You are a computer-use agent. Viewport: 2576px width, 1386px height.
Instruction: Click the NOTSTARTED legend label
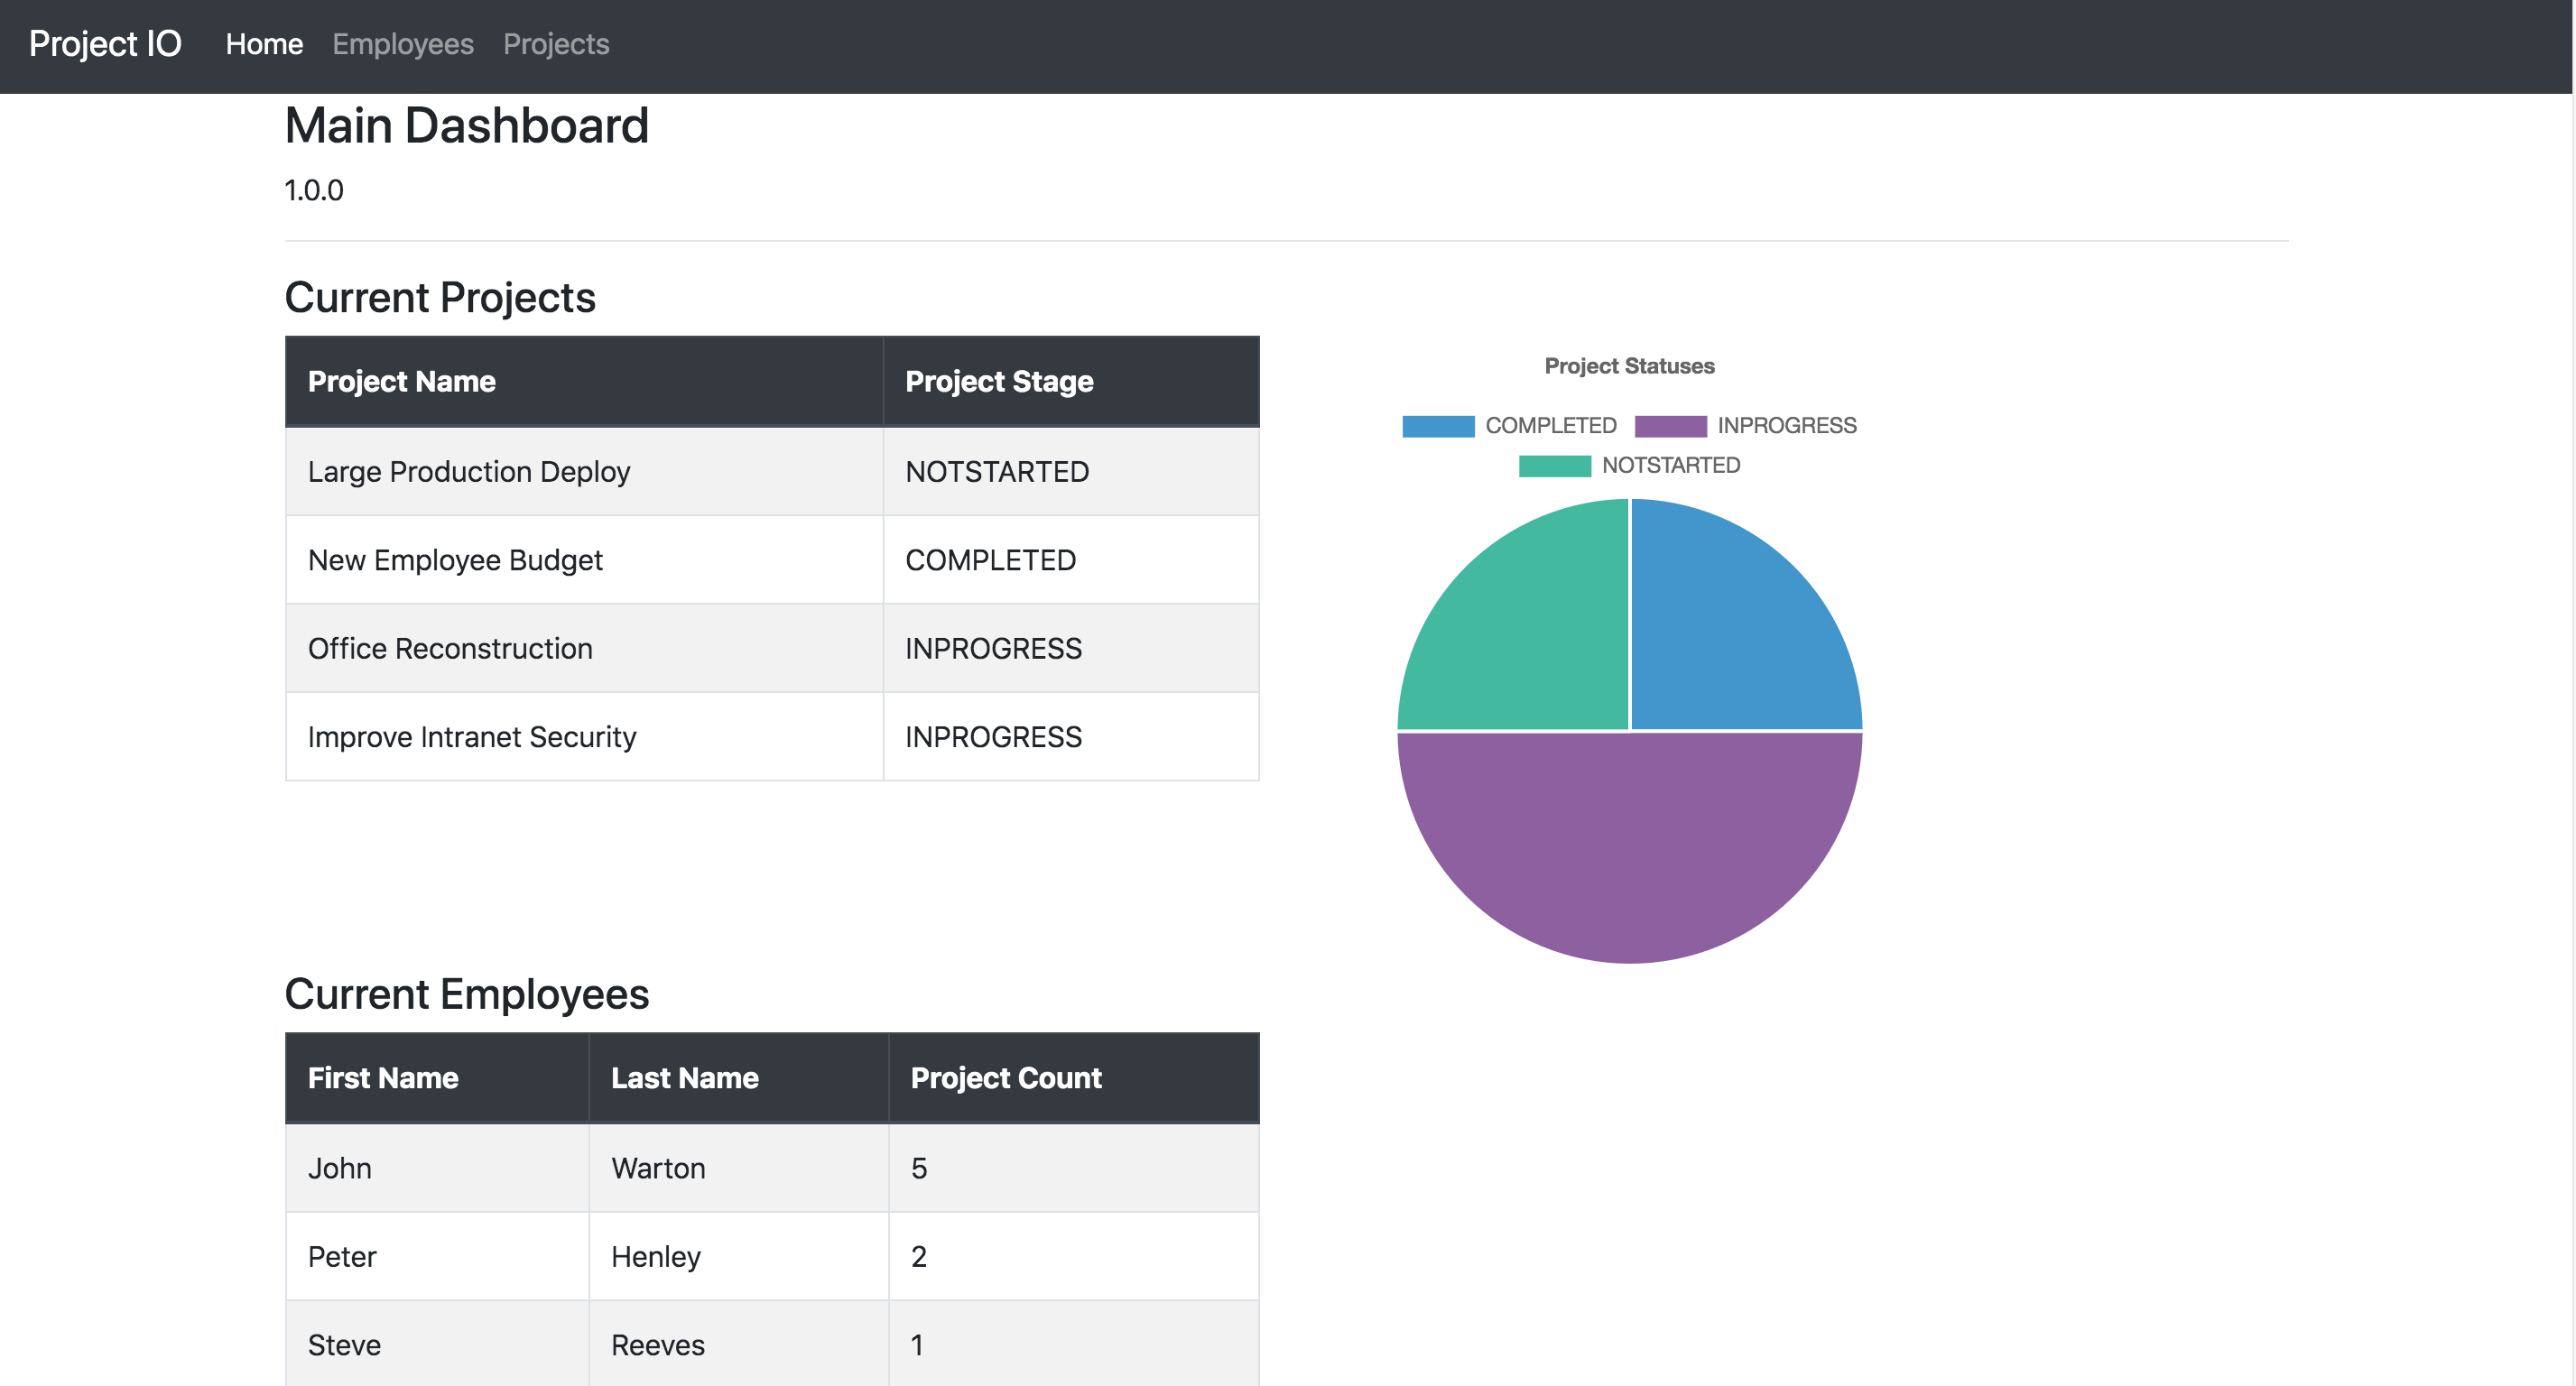[x=1670, y=466]
